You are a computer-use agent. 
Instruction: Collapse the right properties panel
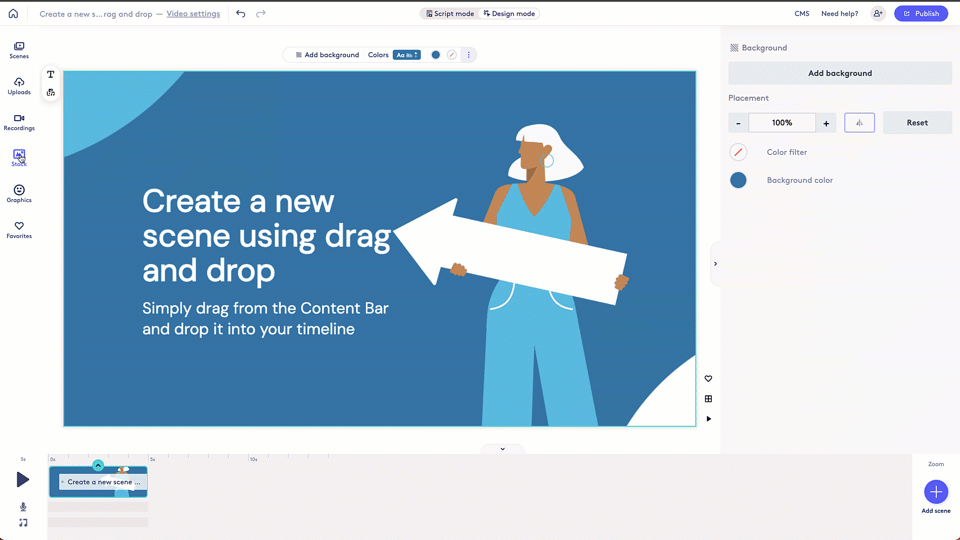[715, 264]
